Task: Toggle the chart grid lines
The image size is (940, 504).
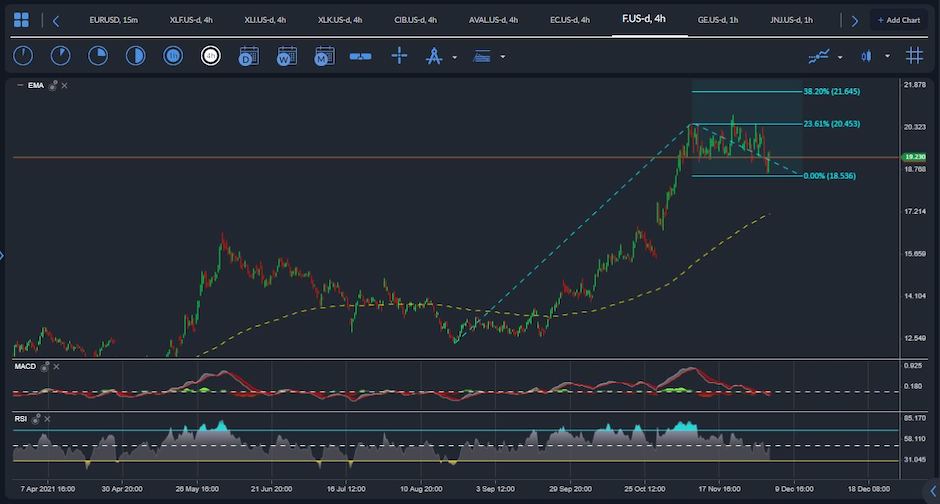Action: click(x=914, y=56)
